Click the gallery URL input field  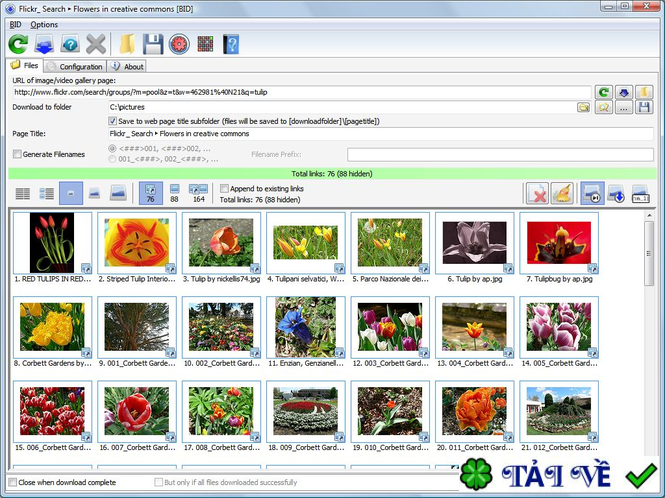302,92
